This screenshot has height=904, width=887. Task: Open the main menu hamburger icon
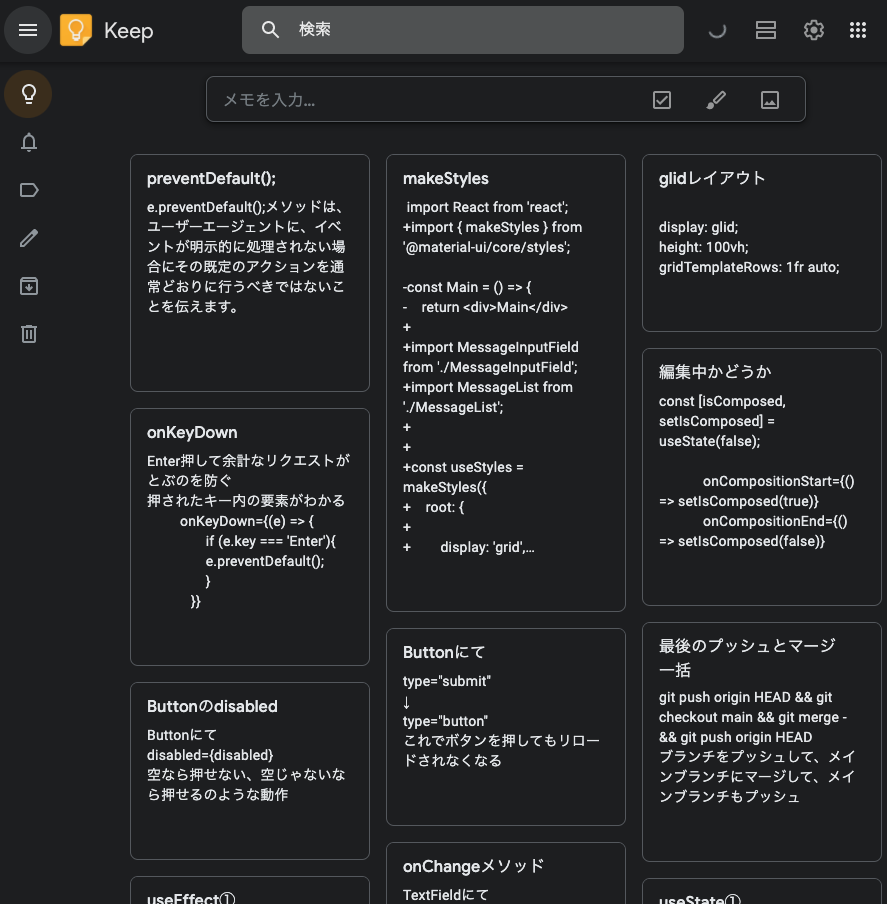(x=28, y=30)
